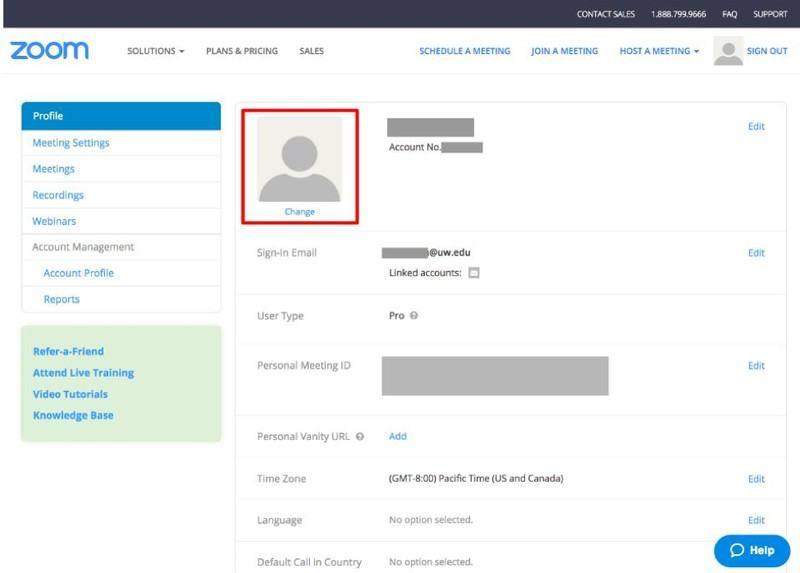The height and width of the screenshot is (573, 800).
Task: Expand the Host a Meeting dropdown
Action: [659, 51]
